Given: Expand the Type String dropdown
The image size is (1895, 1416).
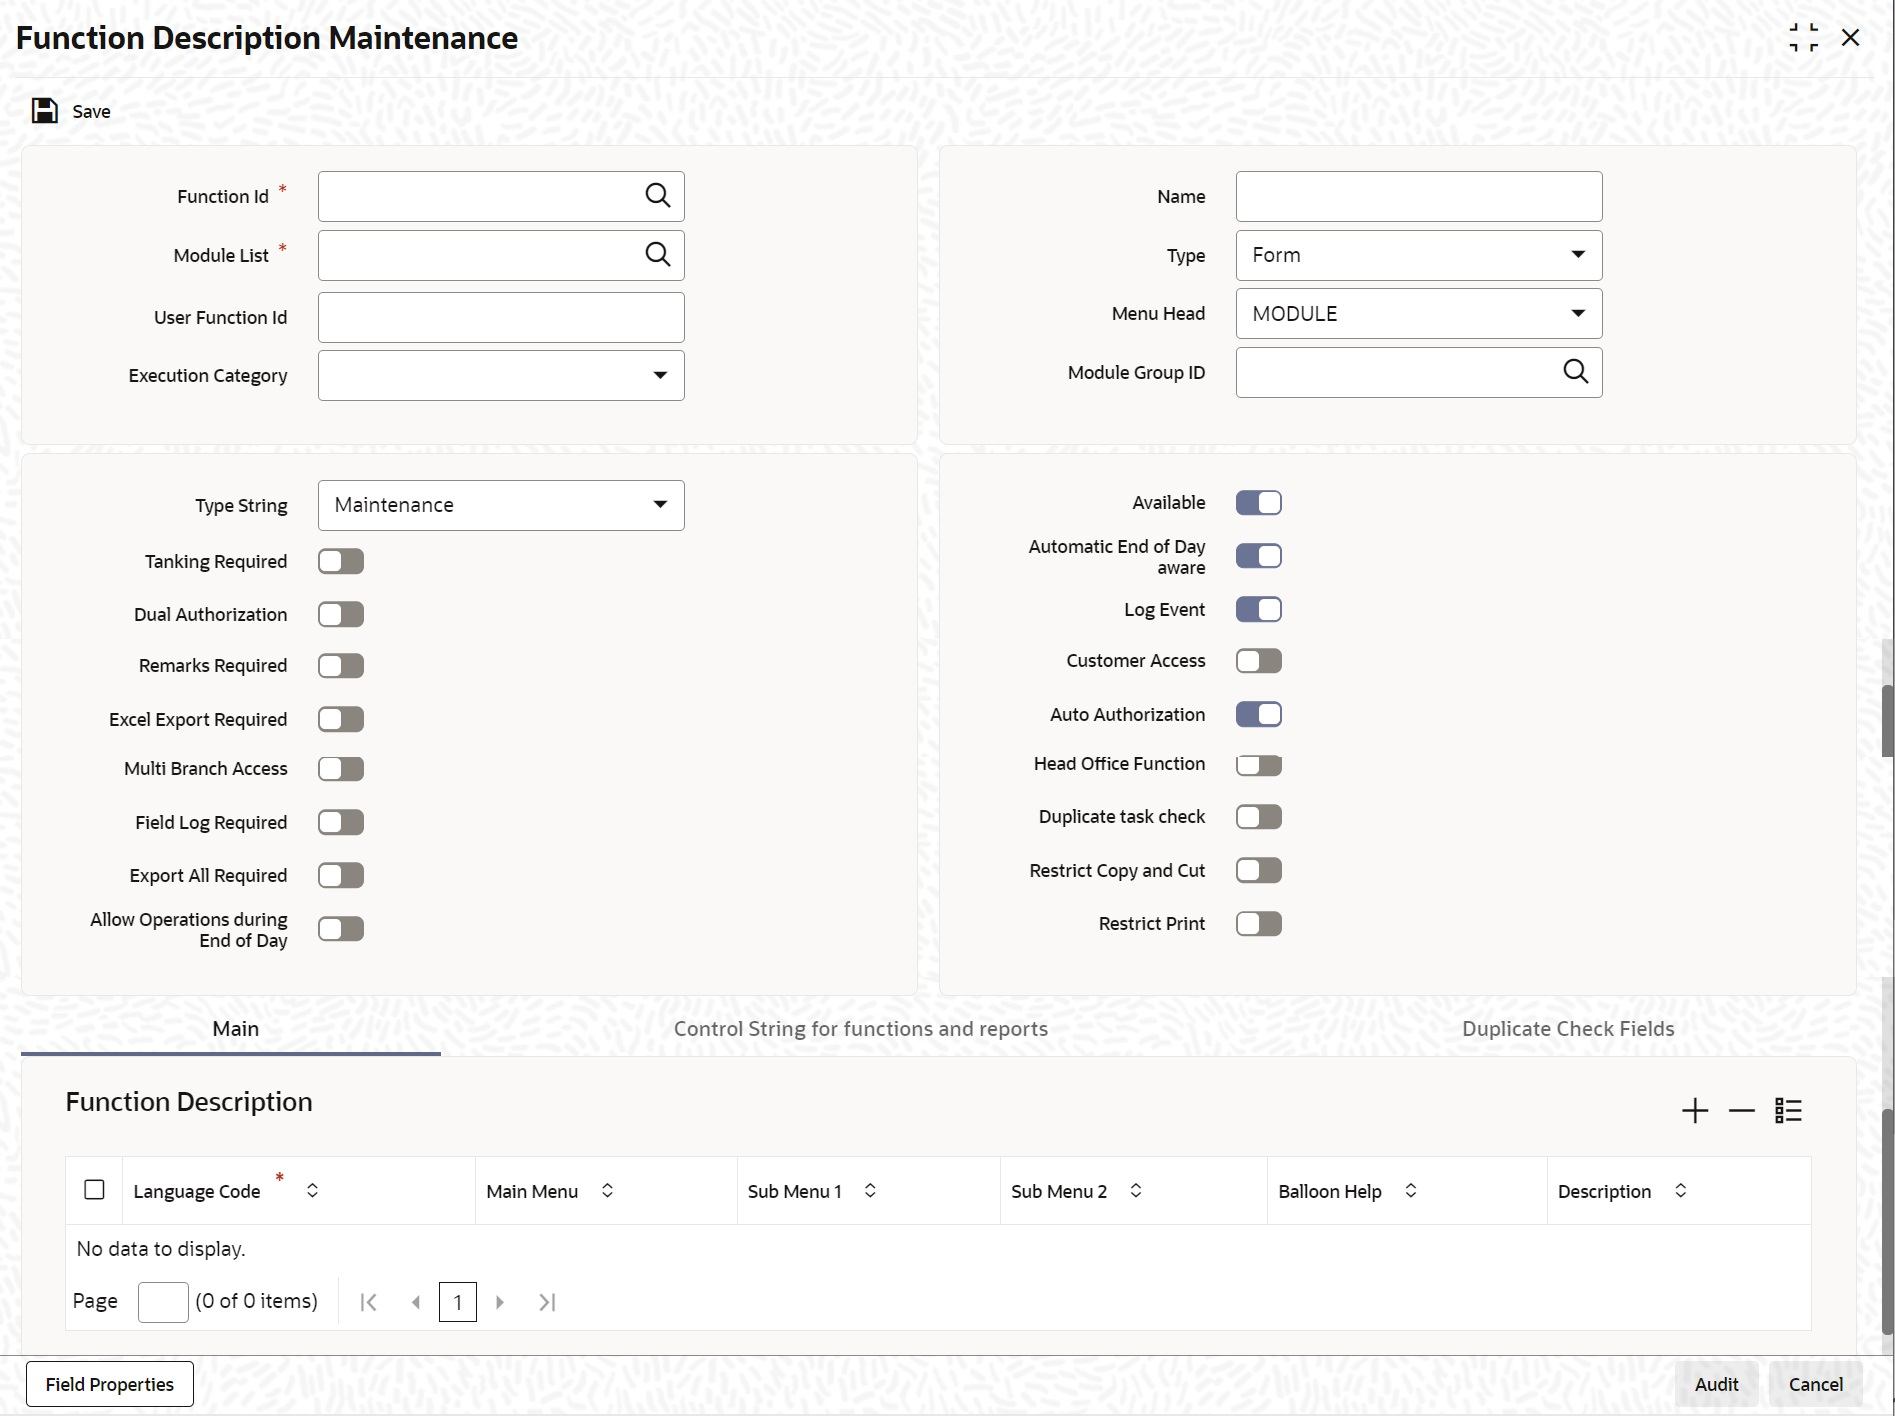Looking at the screenshot, I should [x=660, y=505].
